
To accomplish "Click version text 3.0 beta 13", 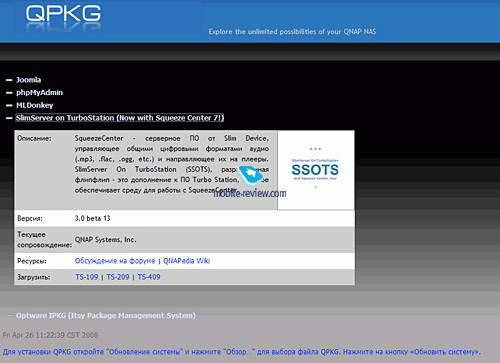I will (x=92, y=218).
